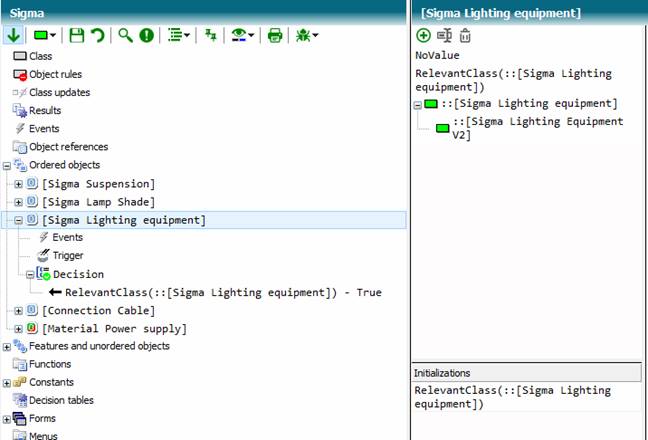Expand the Constants node

click(x=7, y=383)
